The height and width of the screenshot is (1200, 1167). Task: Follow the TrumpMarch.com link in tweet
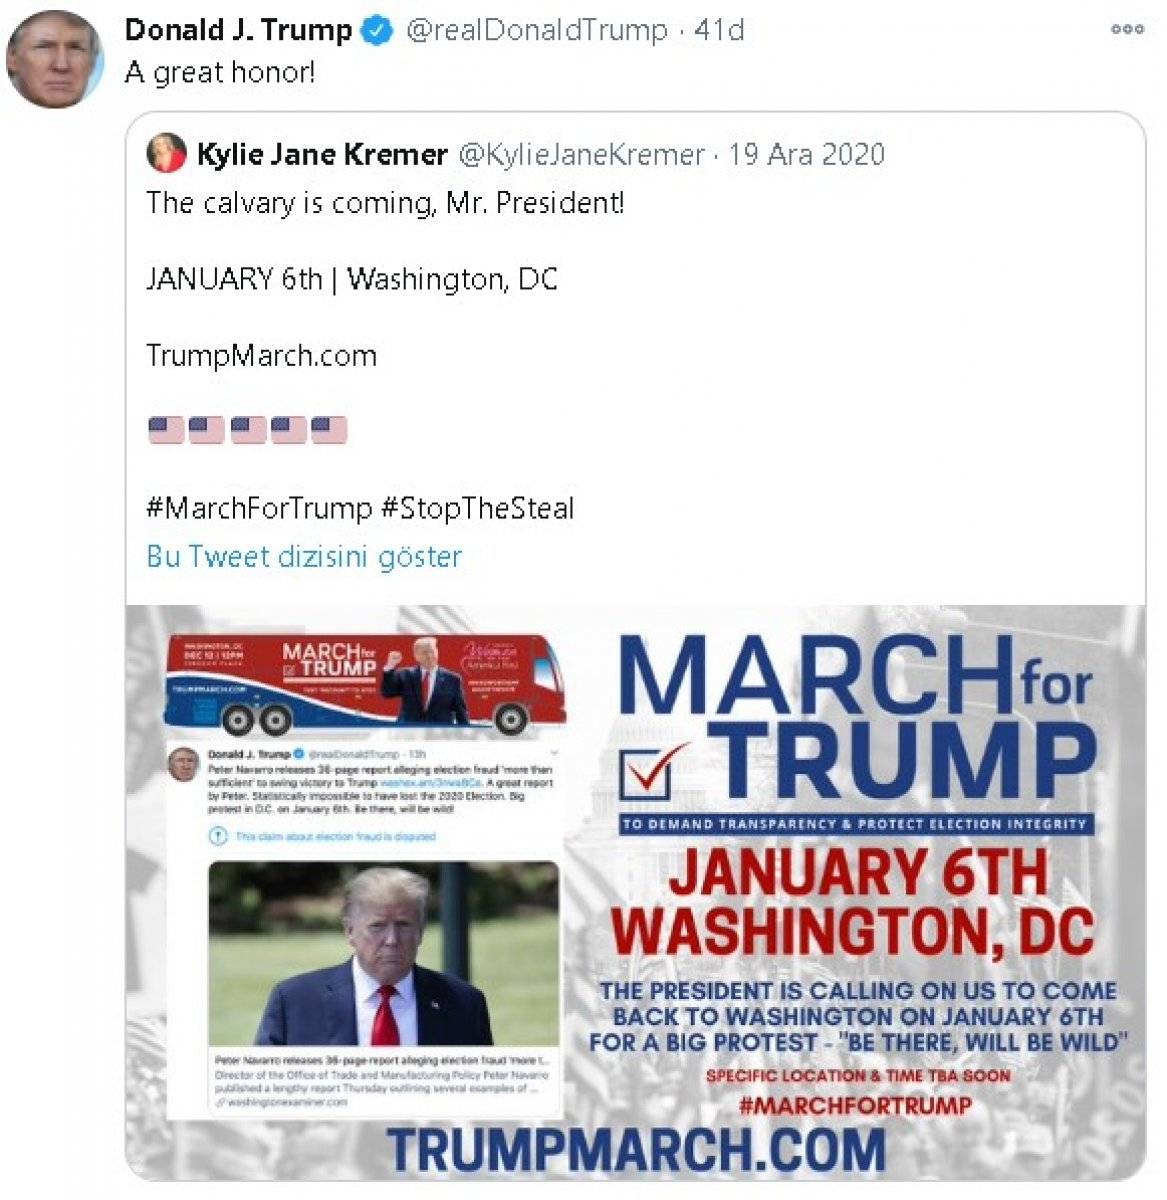coord(261,356)
